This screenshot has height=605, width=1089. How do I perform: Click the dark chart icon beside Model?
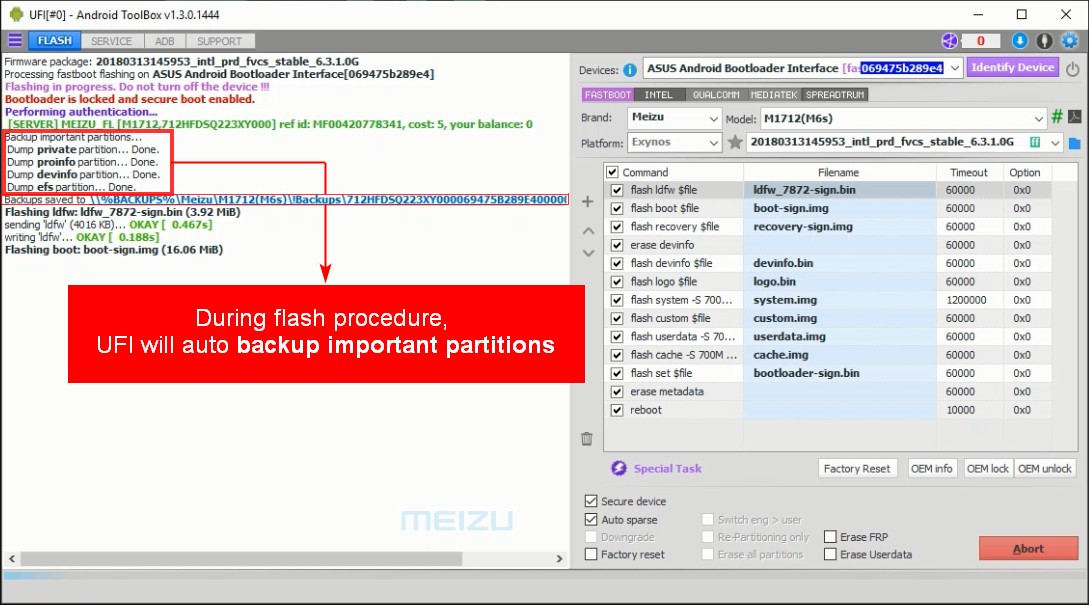coord(1074,117)
